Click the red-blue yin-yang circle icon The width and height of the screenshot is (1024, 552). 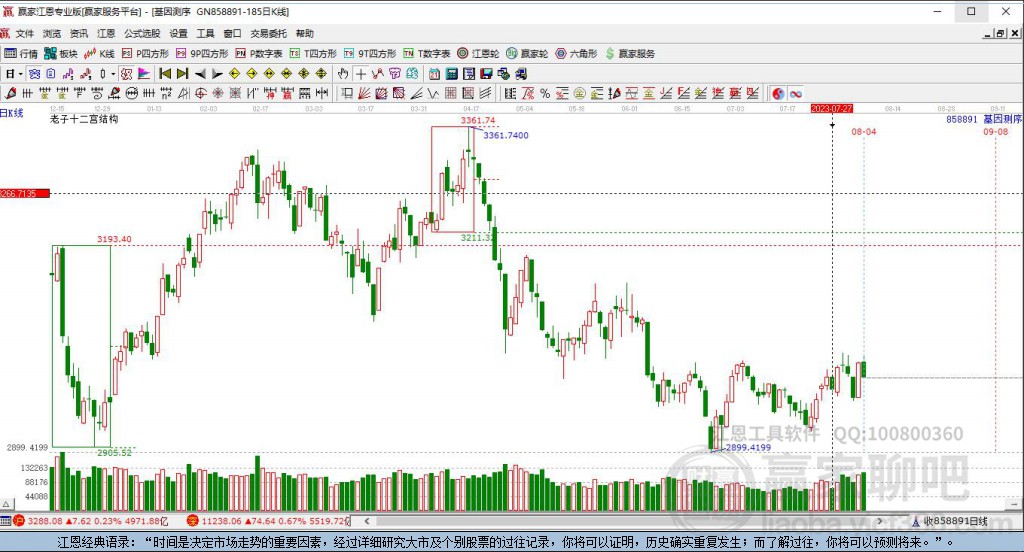778,93
